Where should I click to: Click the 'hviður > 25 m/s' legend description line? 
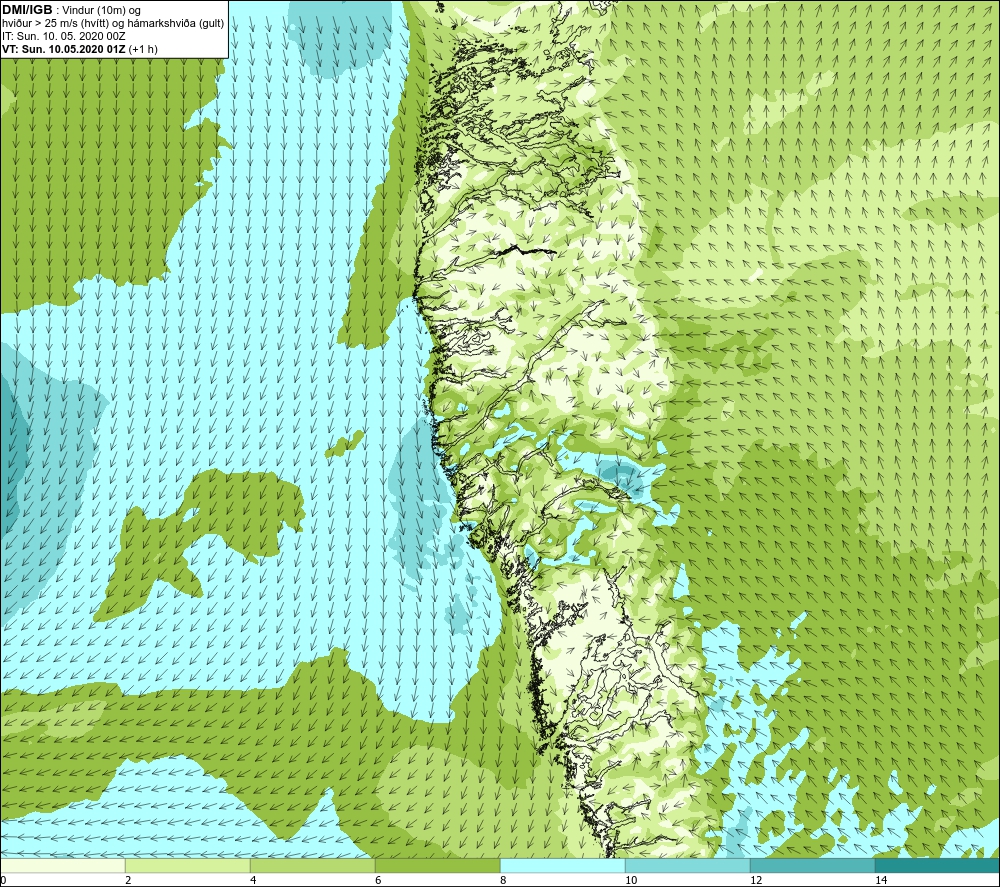pyautogui.click(x=113, y=24)
